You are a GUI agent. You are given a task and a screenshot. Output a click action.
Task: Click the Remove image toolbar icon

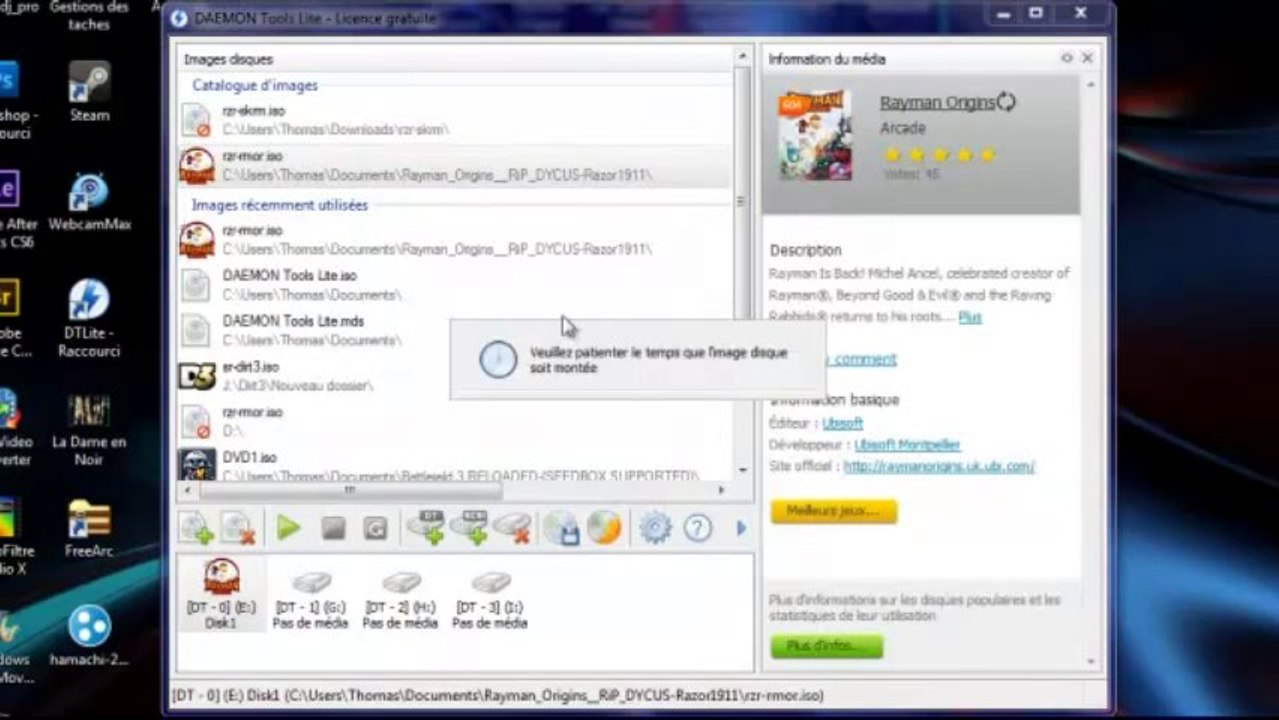click(x=239, y=527)
